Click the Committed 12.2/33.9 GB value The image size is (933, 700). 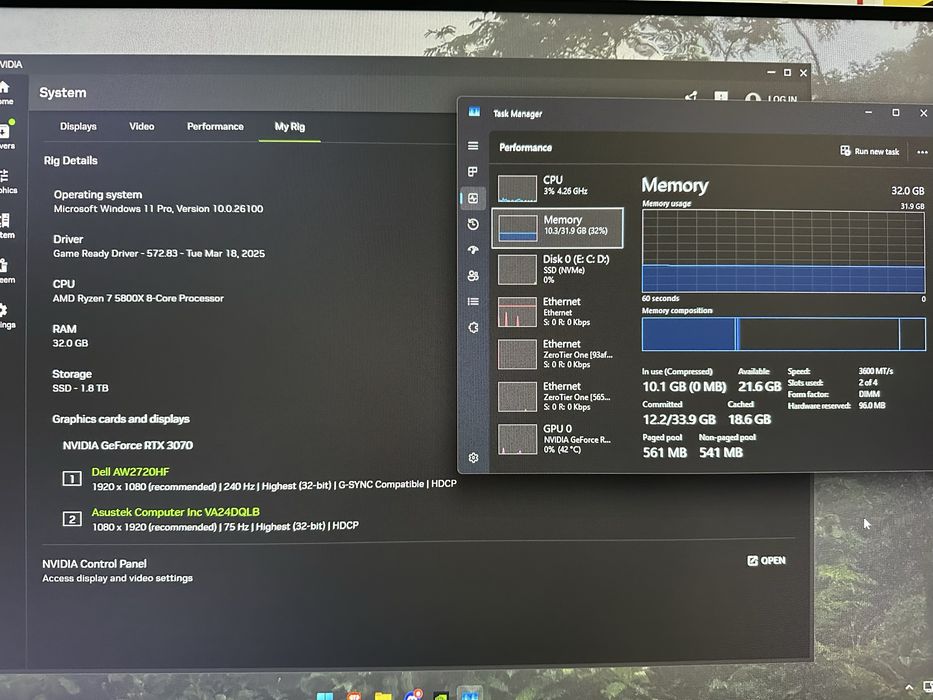pyautogui.click(x=679, y=420)
